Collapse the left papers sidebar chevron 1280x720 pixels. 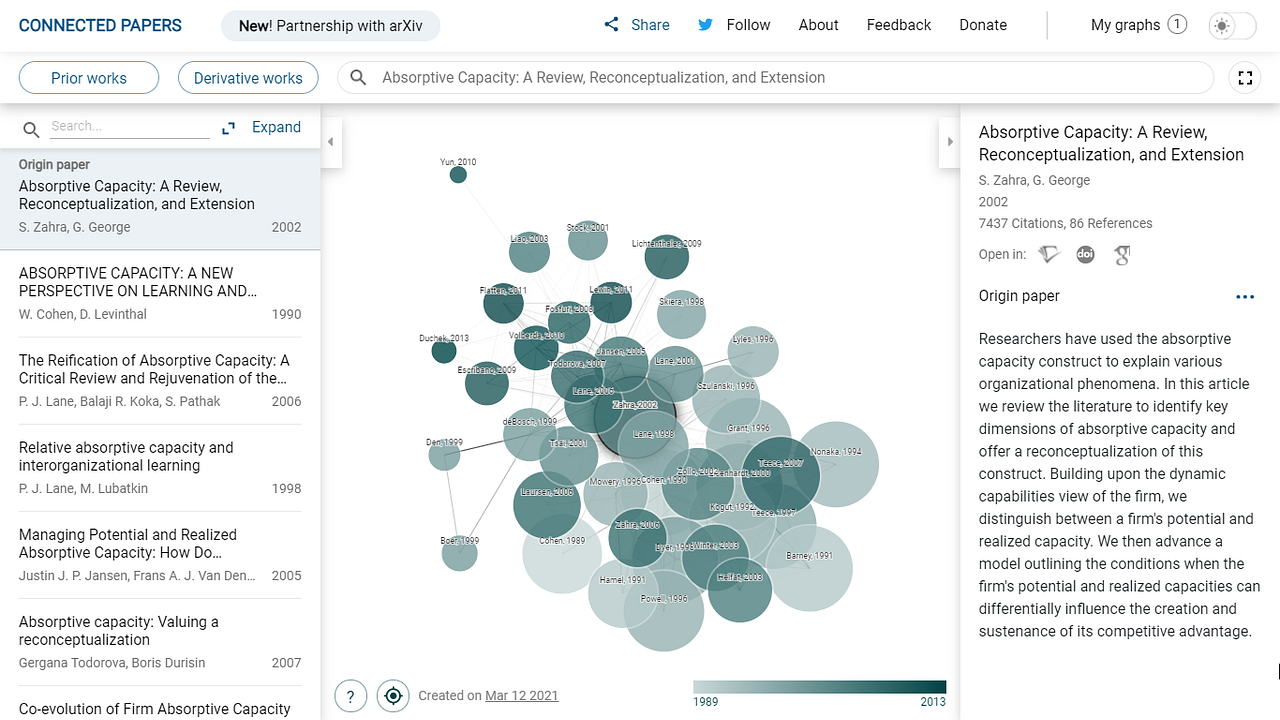(x=330, y=142)
